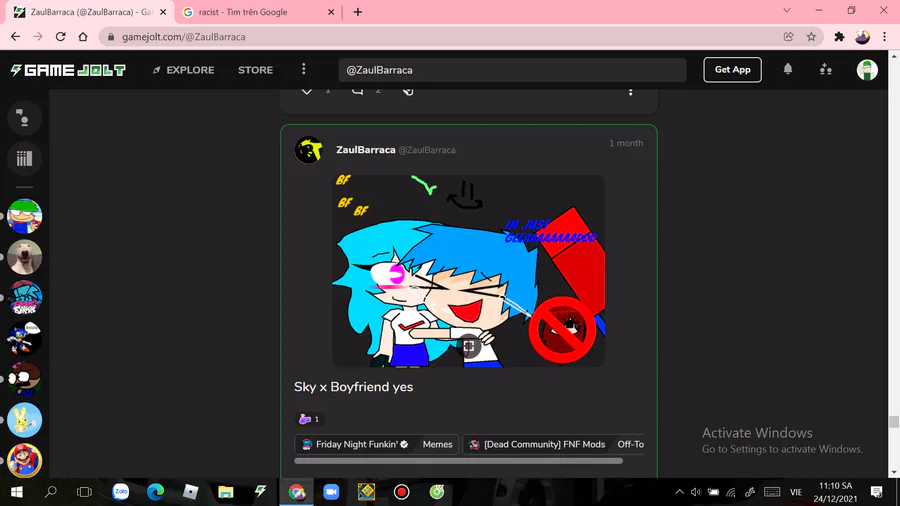The height and width of the screenshot is (506, 900).
Task: Click the @ZaulBarraca handle link
Action: (427, 150)
